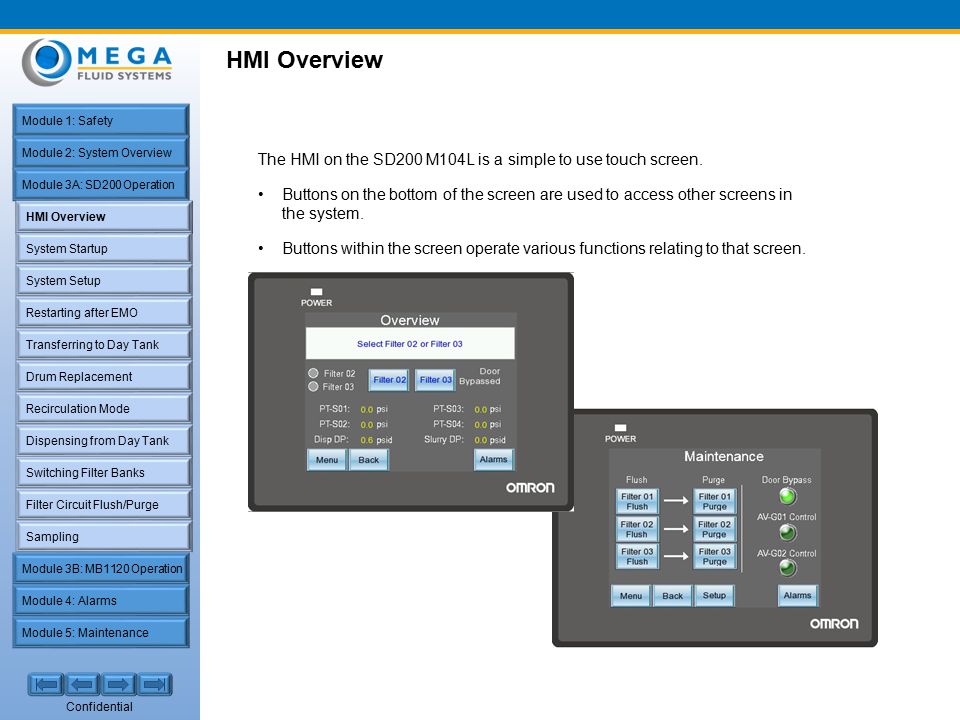Toggle the Door Bypass green indicator
Viewport: 960px width, 720px height.
tap(787, 496)
